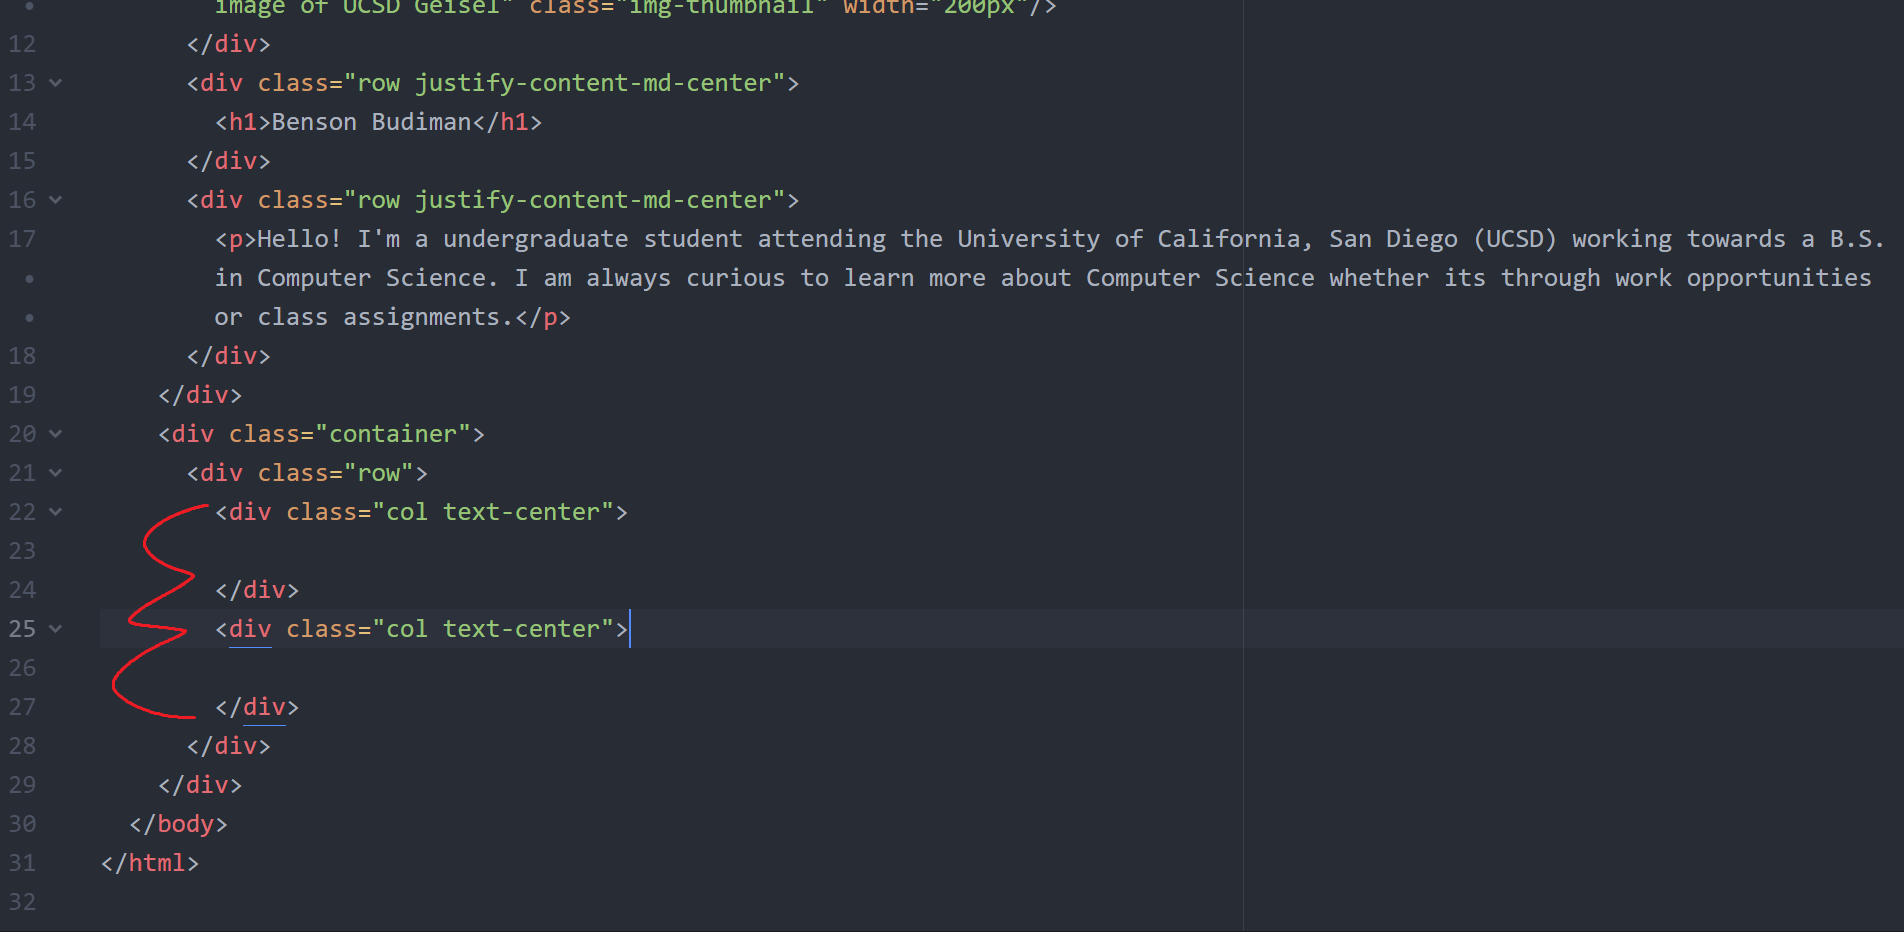Click line number 32 in gutter
The image size is (1904, 932).
point(22,902)
